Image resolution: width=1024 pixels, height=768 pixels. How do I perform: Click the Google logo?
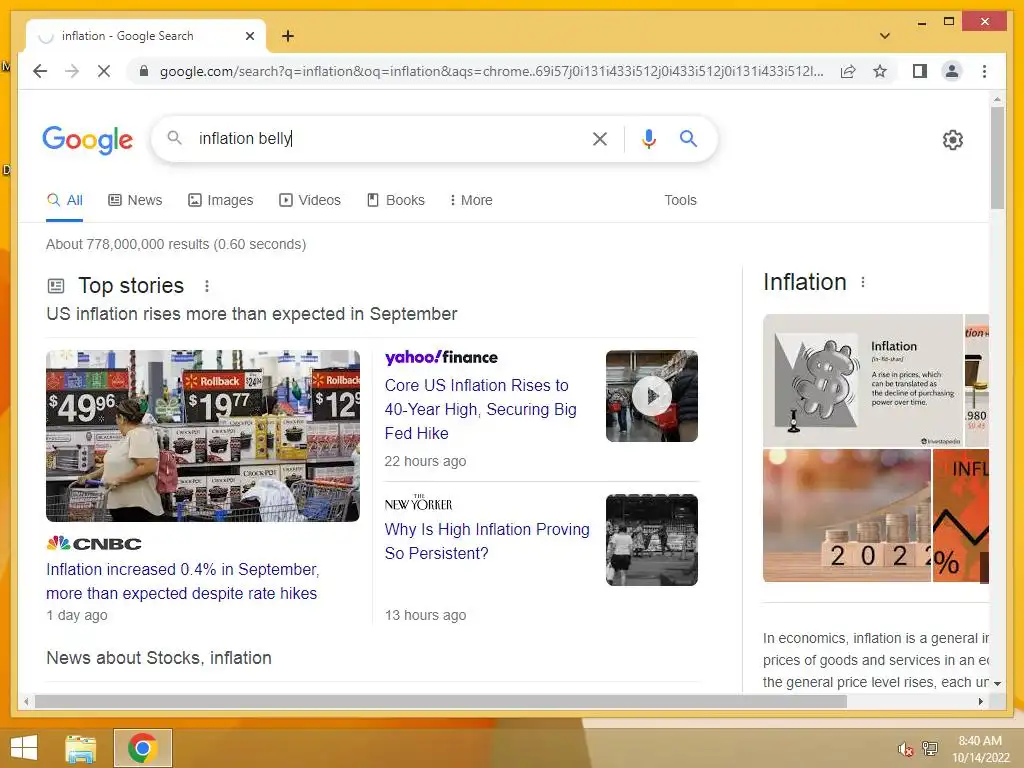pos(88,140)
